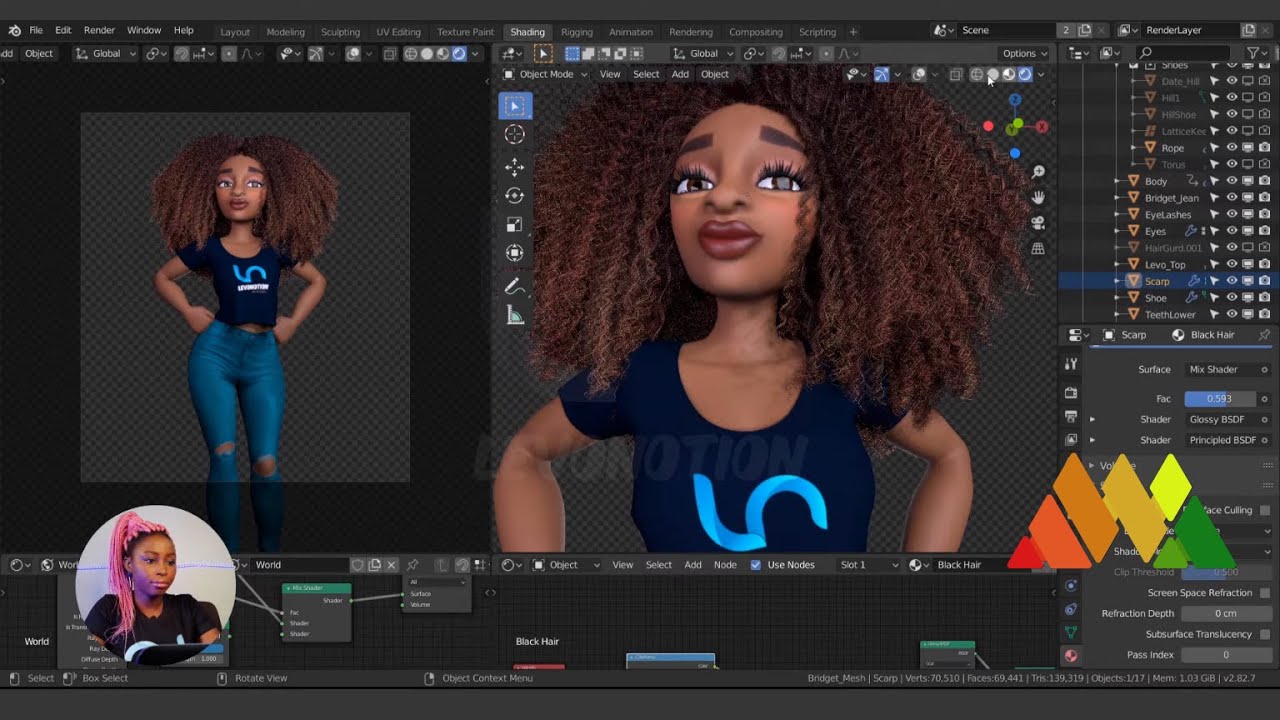Open the Tool properties tab
The width and height of the screenshot is (1280, 720).
coord(1071,364)
